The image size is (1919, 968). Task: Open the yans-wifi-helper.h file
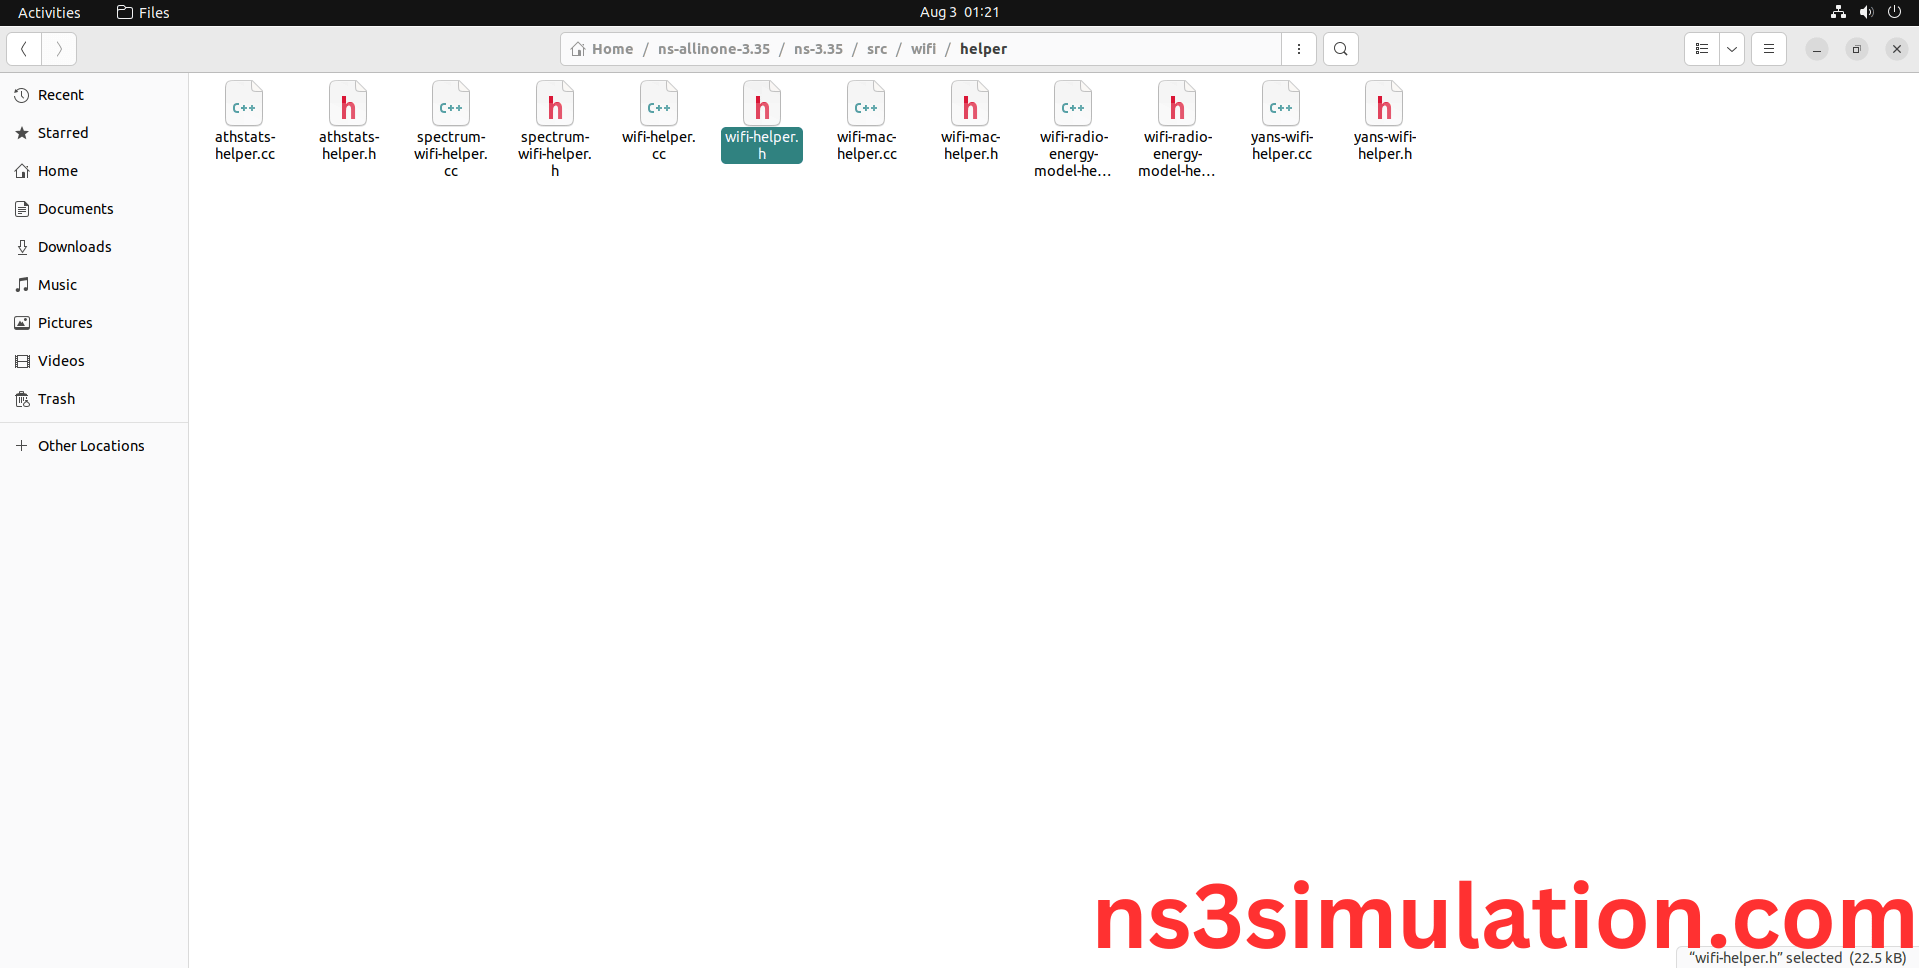1384,120
